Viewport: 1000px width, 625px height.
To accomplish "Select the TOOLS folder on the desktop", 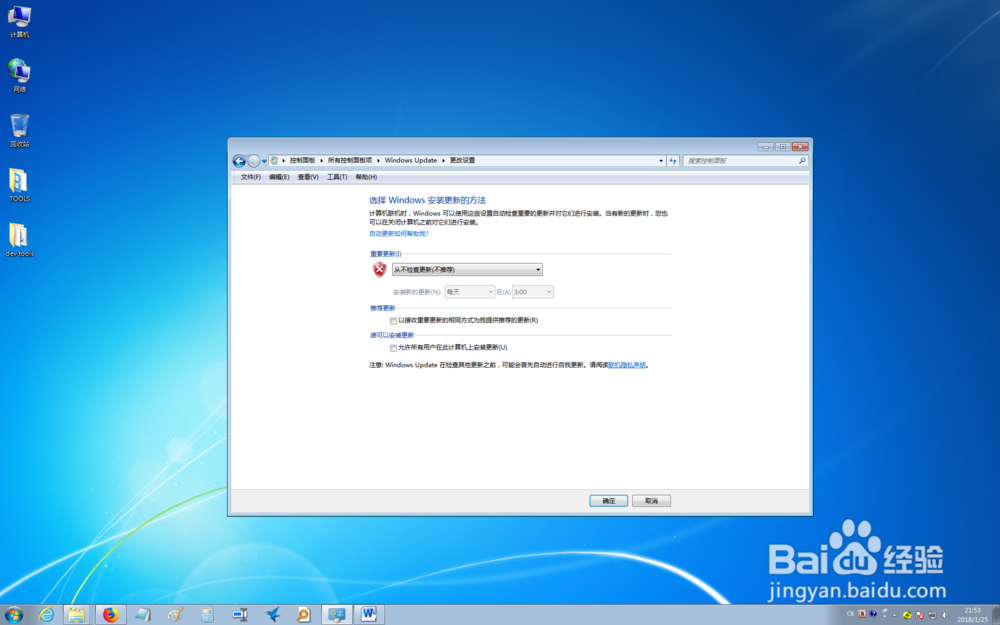I will [x=19, y=185].
